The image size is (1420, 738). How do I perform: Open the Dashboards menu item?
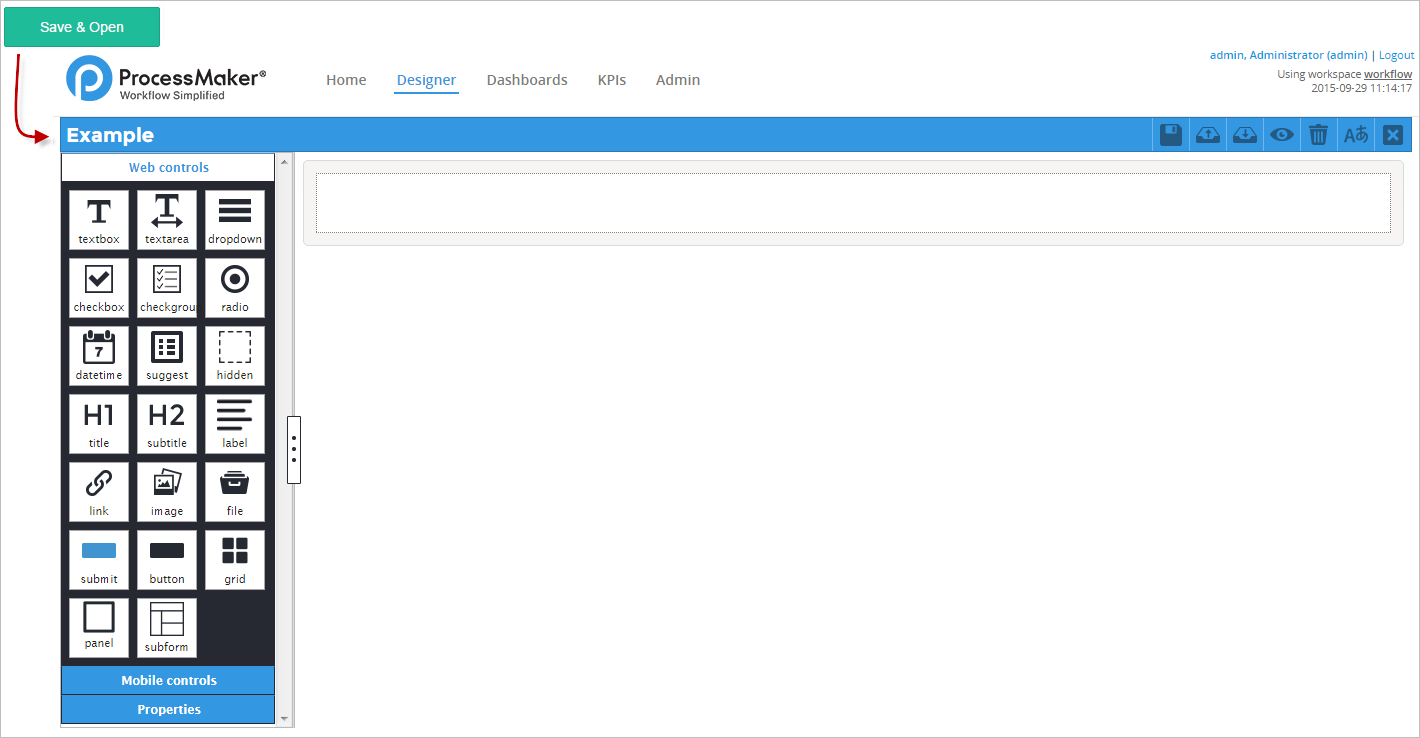(x=527, y=80)
